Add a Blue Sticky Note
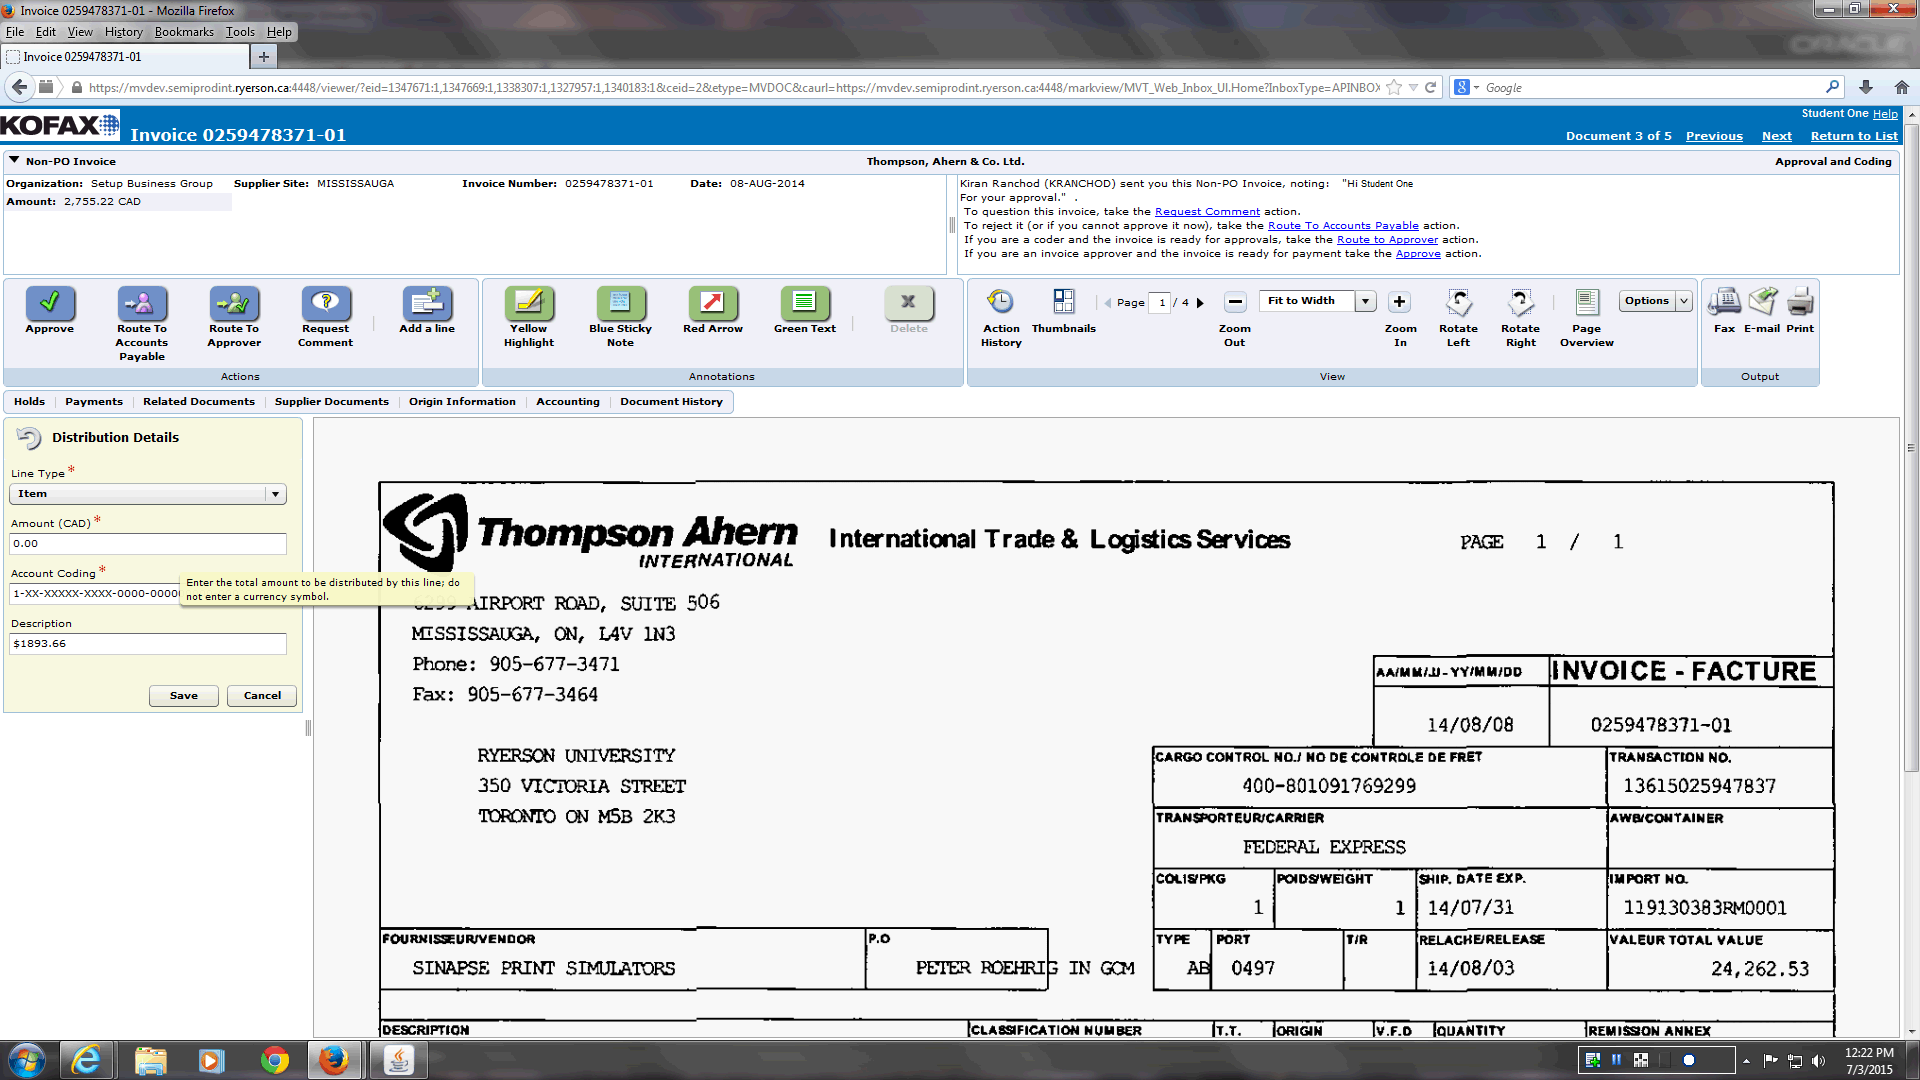Image resolution: width=1920 pixels, height=1080 pixels. (x=620, y=302)
